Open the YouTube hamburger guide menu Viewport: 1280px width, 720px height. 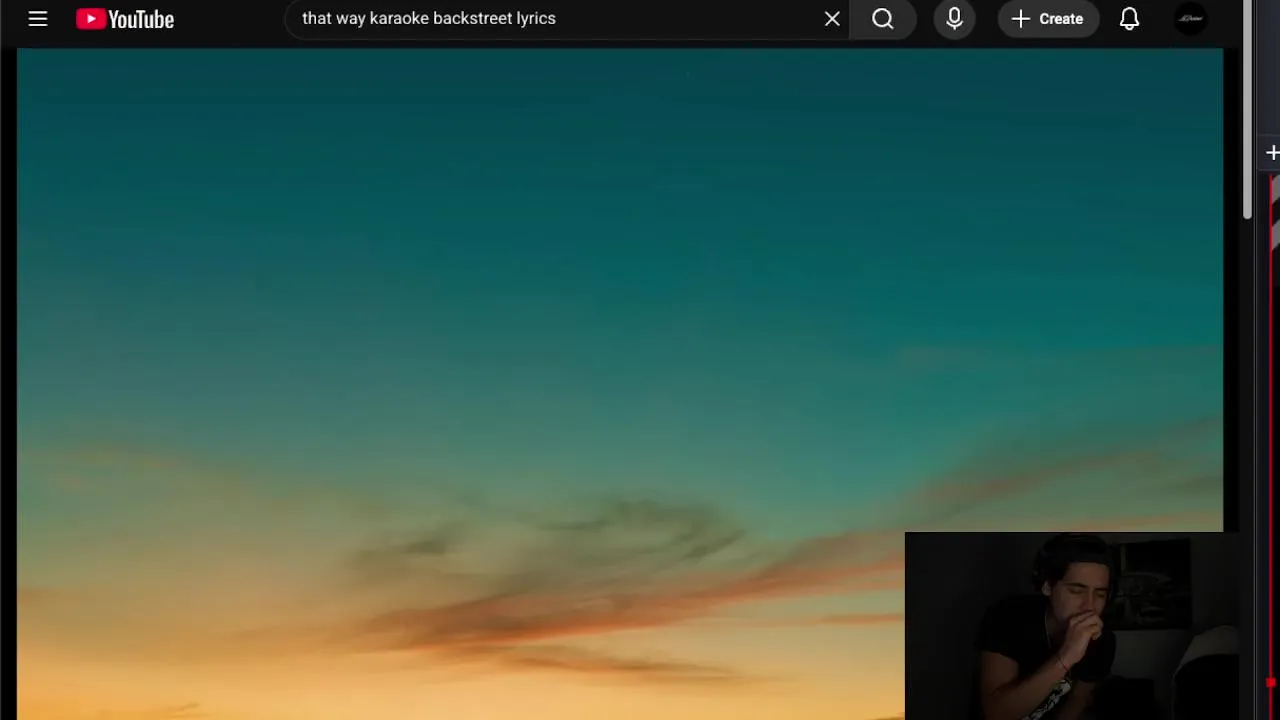[x=38, y=19]
